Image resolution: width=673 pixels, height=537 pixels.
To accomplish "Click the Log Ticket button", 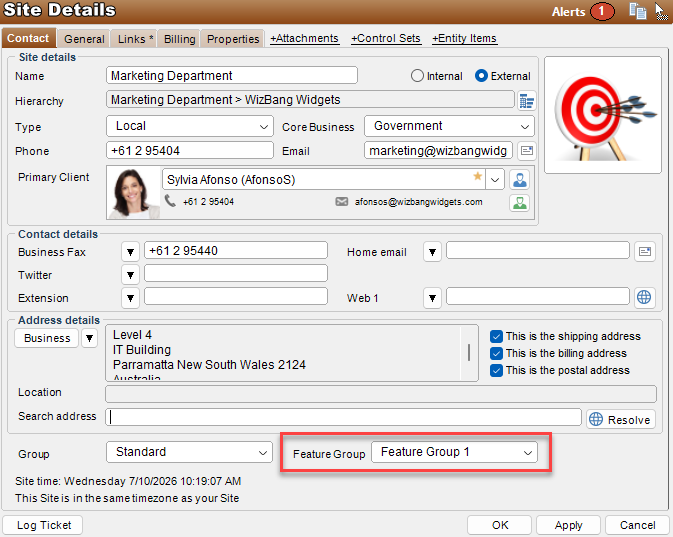I will click(x=43, y=525).
